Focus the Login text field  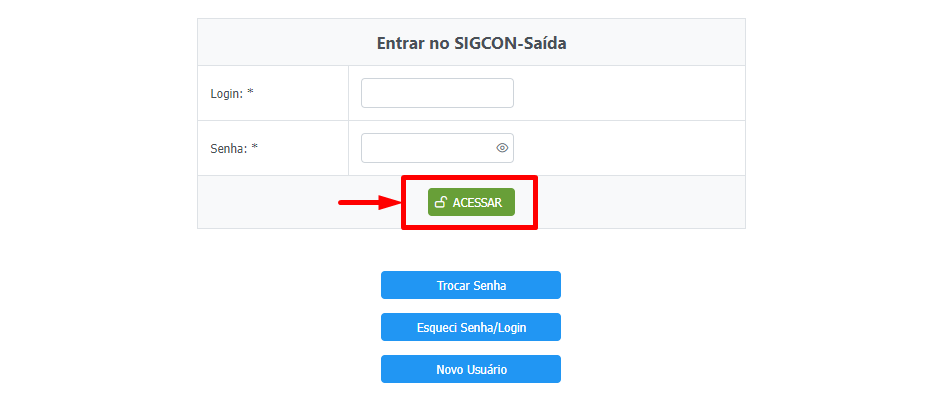pyautogui.click(x=437, y=93)
